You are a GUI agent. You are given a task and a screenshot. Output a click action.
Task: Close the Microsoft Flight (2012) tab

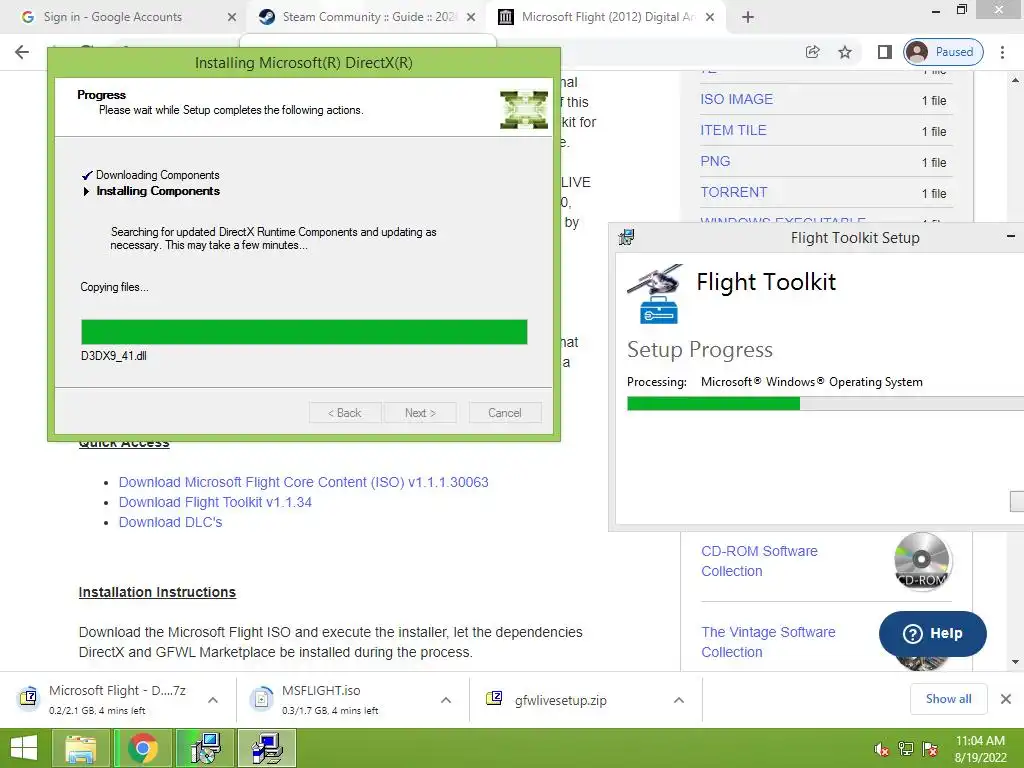(711, 17)
